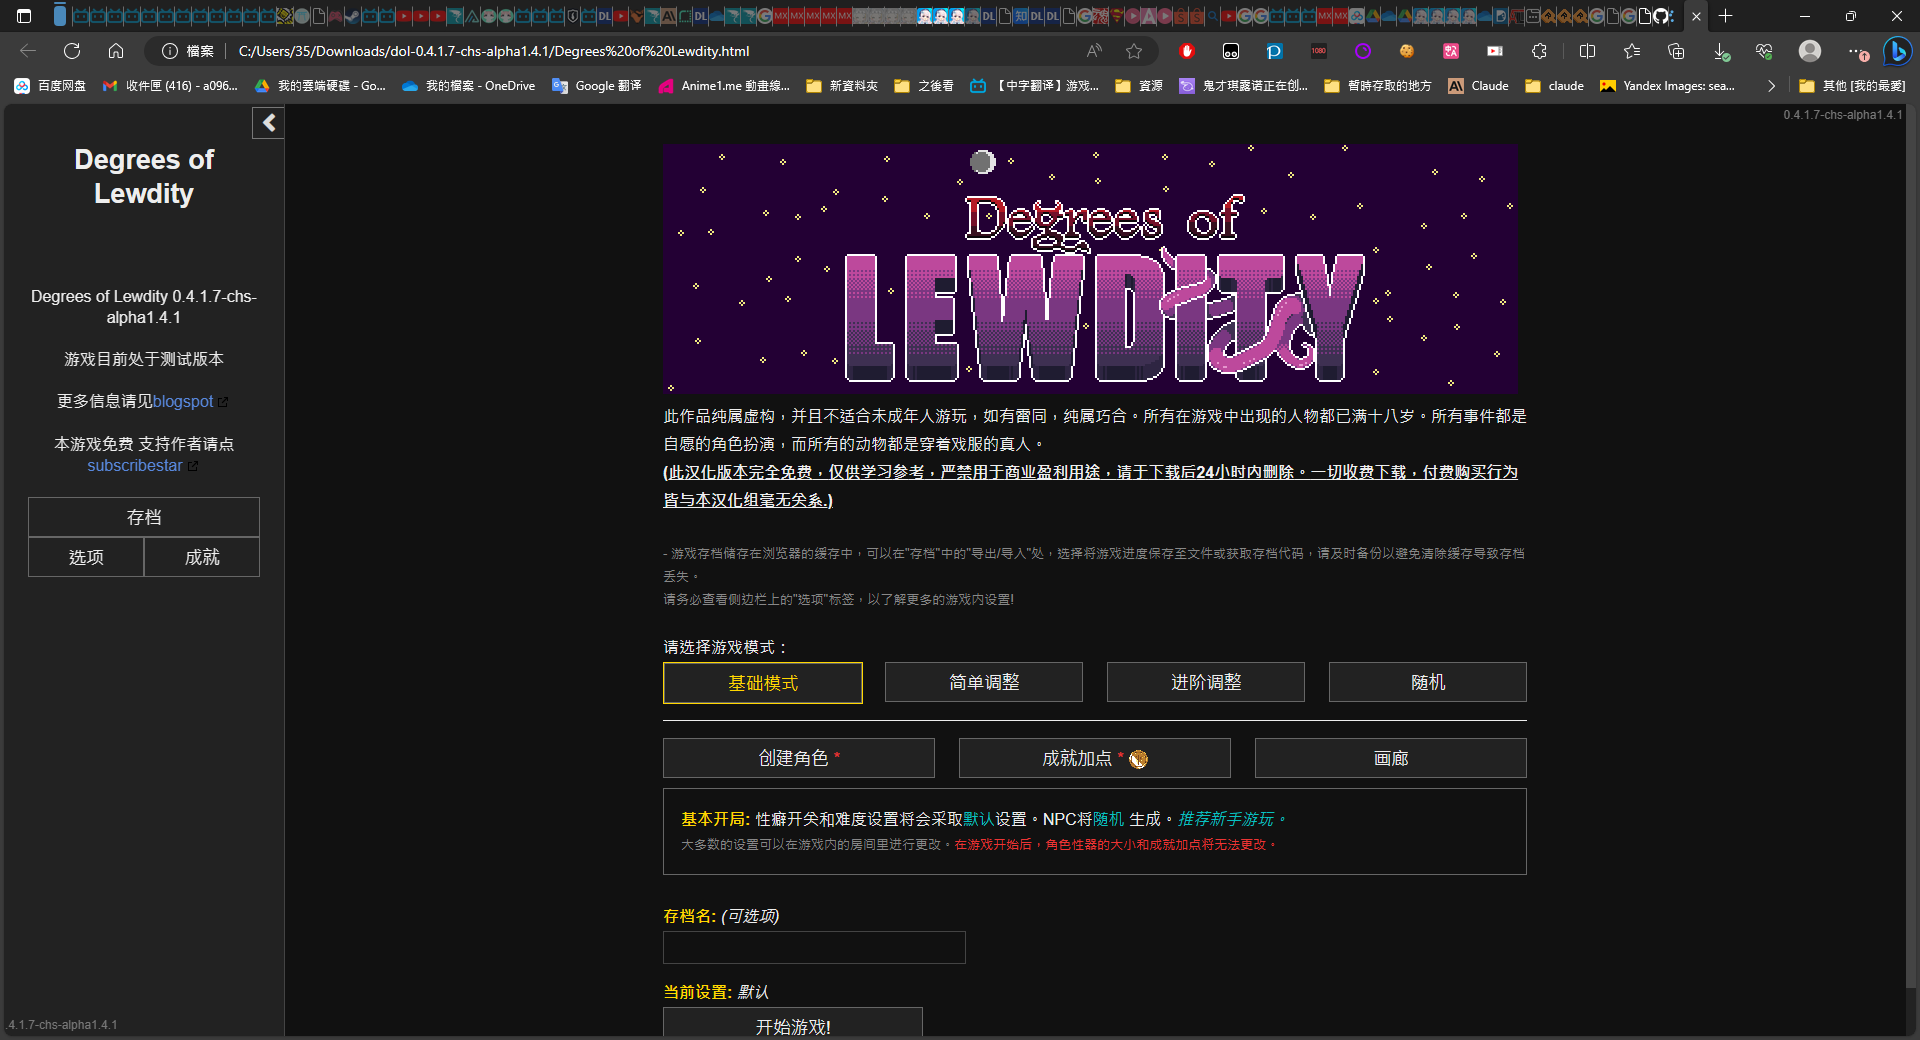Open the Extensions puzzle icon
This screenshot has height=1040, width=1920.
click(x=1539, y=51)
